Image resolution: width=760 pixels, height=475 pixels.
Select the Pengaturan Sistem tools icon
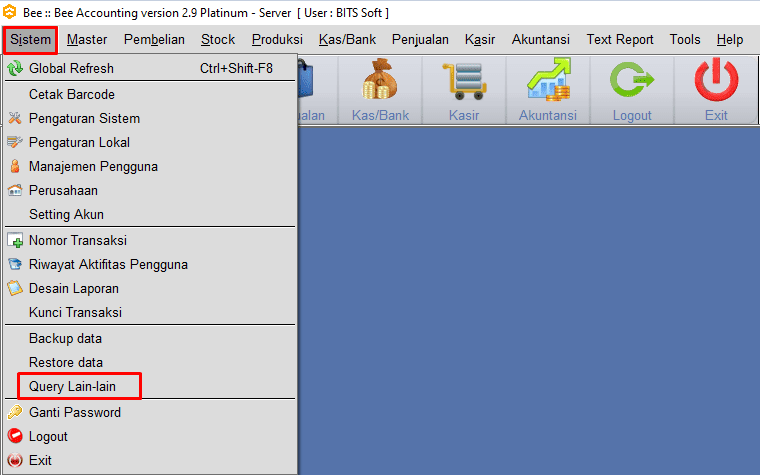(15, 118)
